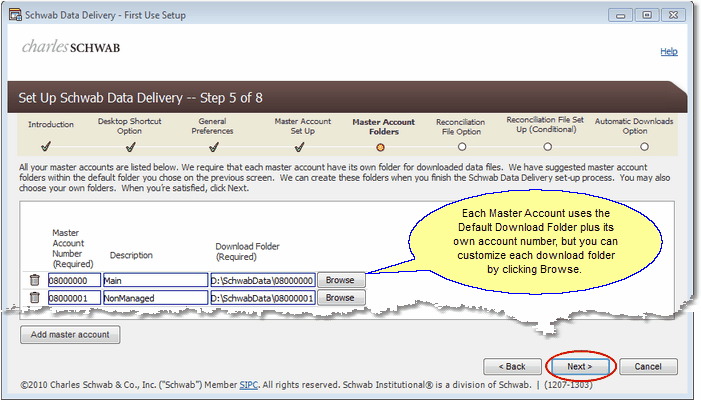Select master account number field 08000000
The image size is (701, 400).
(74, 280)
